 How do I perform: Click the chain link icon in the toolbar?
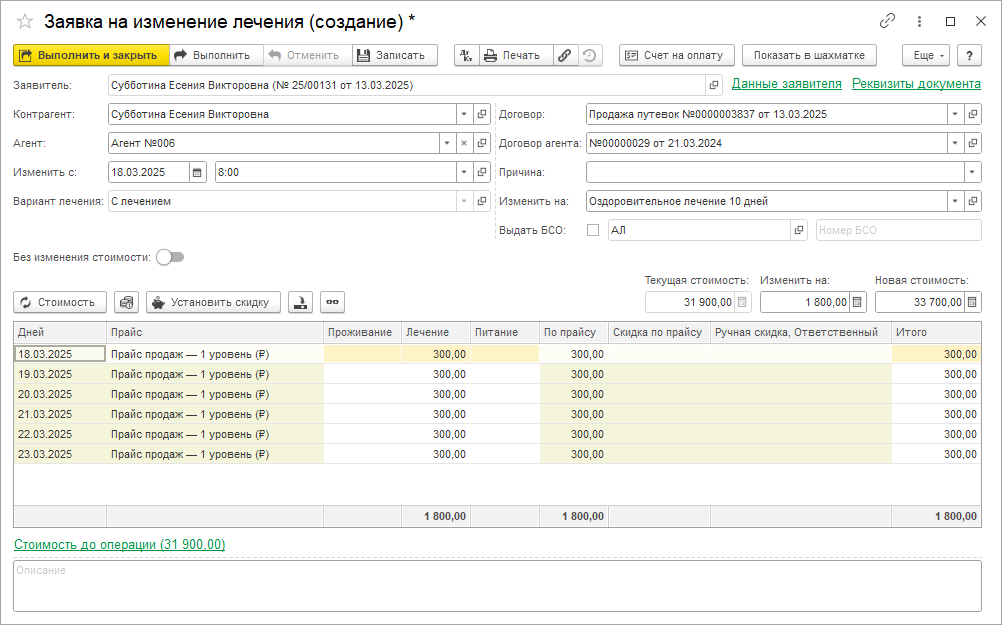[x=565, y=55]
